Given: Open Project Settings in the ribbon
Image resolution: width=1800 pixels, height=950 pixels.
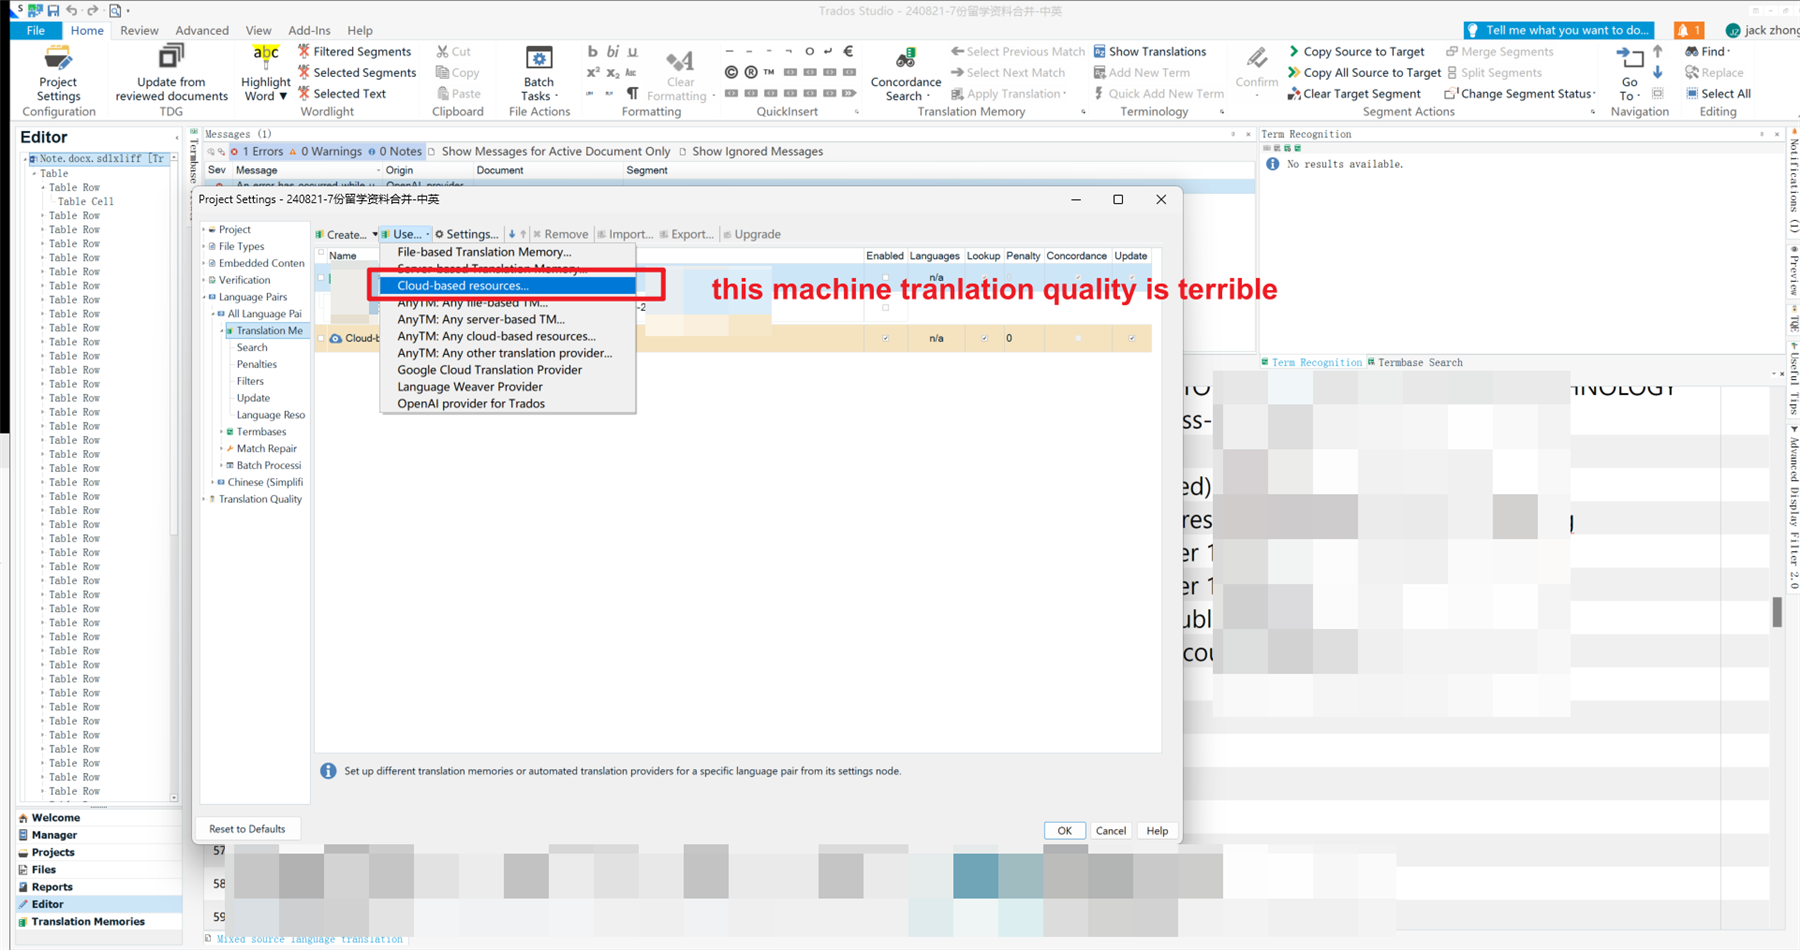Looking at the screenshot, I should (58, 73).
